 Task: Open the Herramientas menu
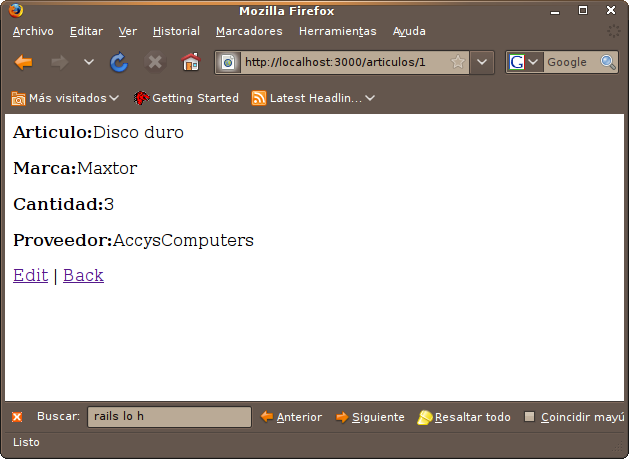pyautogui.click(x=338, y=31)
